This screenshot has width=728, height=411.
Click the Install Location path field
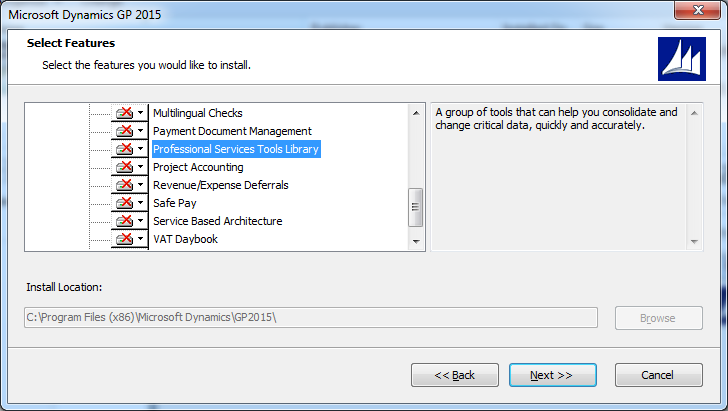[x=311, y=317]
